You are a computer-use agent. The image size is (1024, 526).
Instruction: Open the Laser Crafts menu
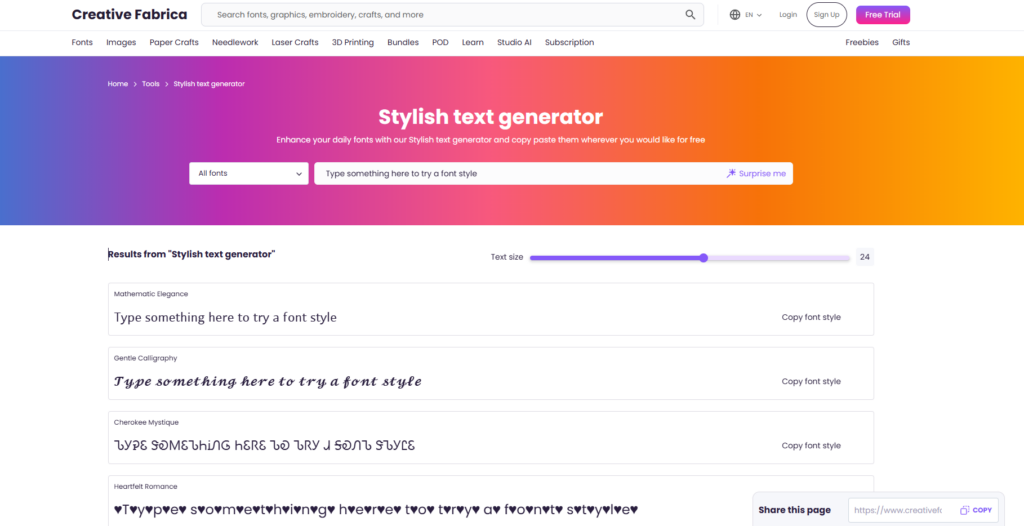point(295,42)
